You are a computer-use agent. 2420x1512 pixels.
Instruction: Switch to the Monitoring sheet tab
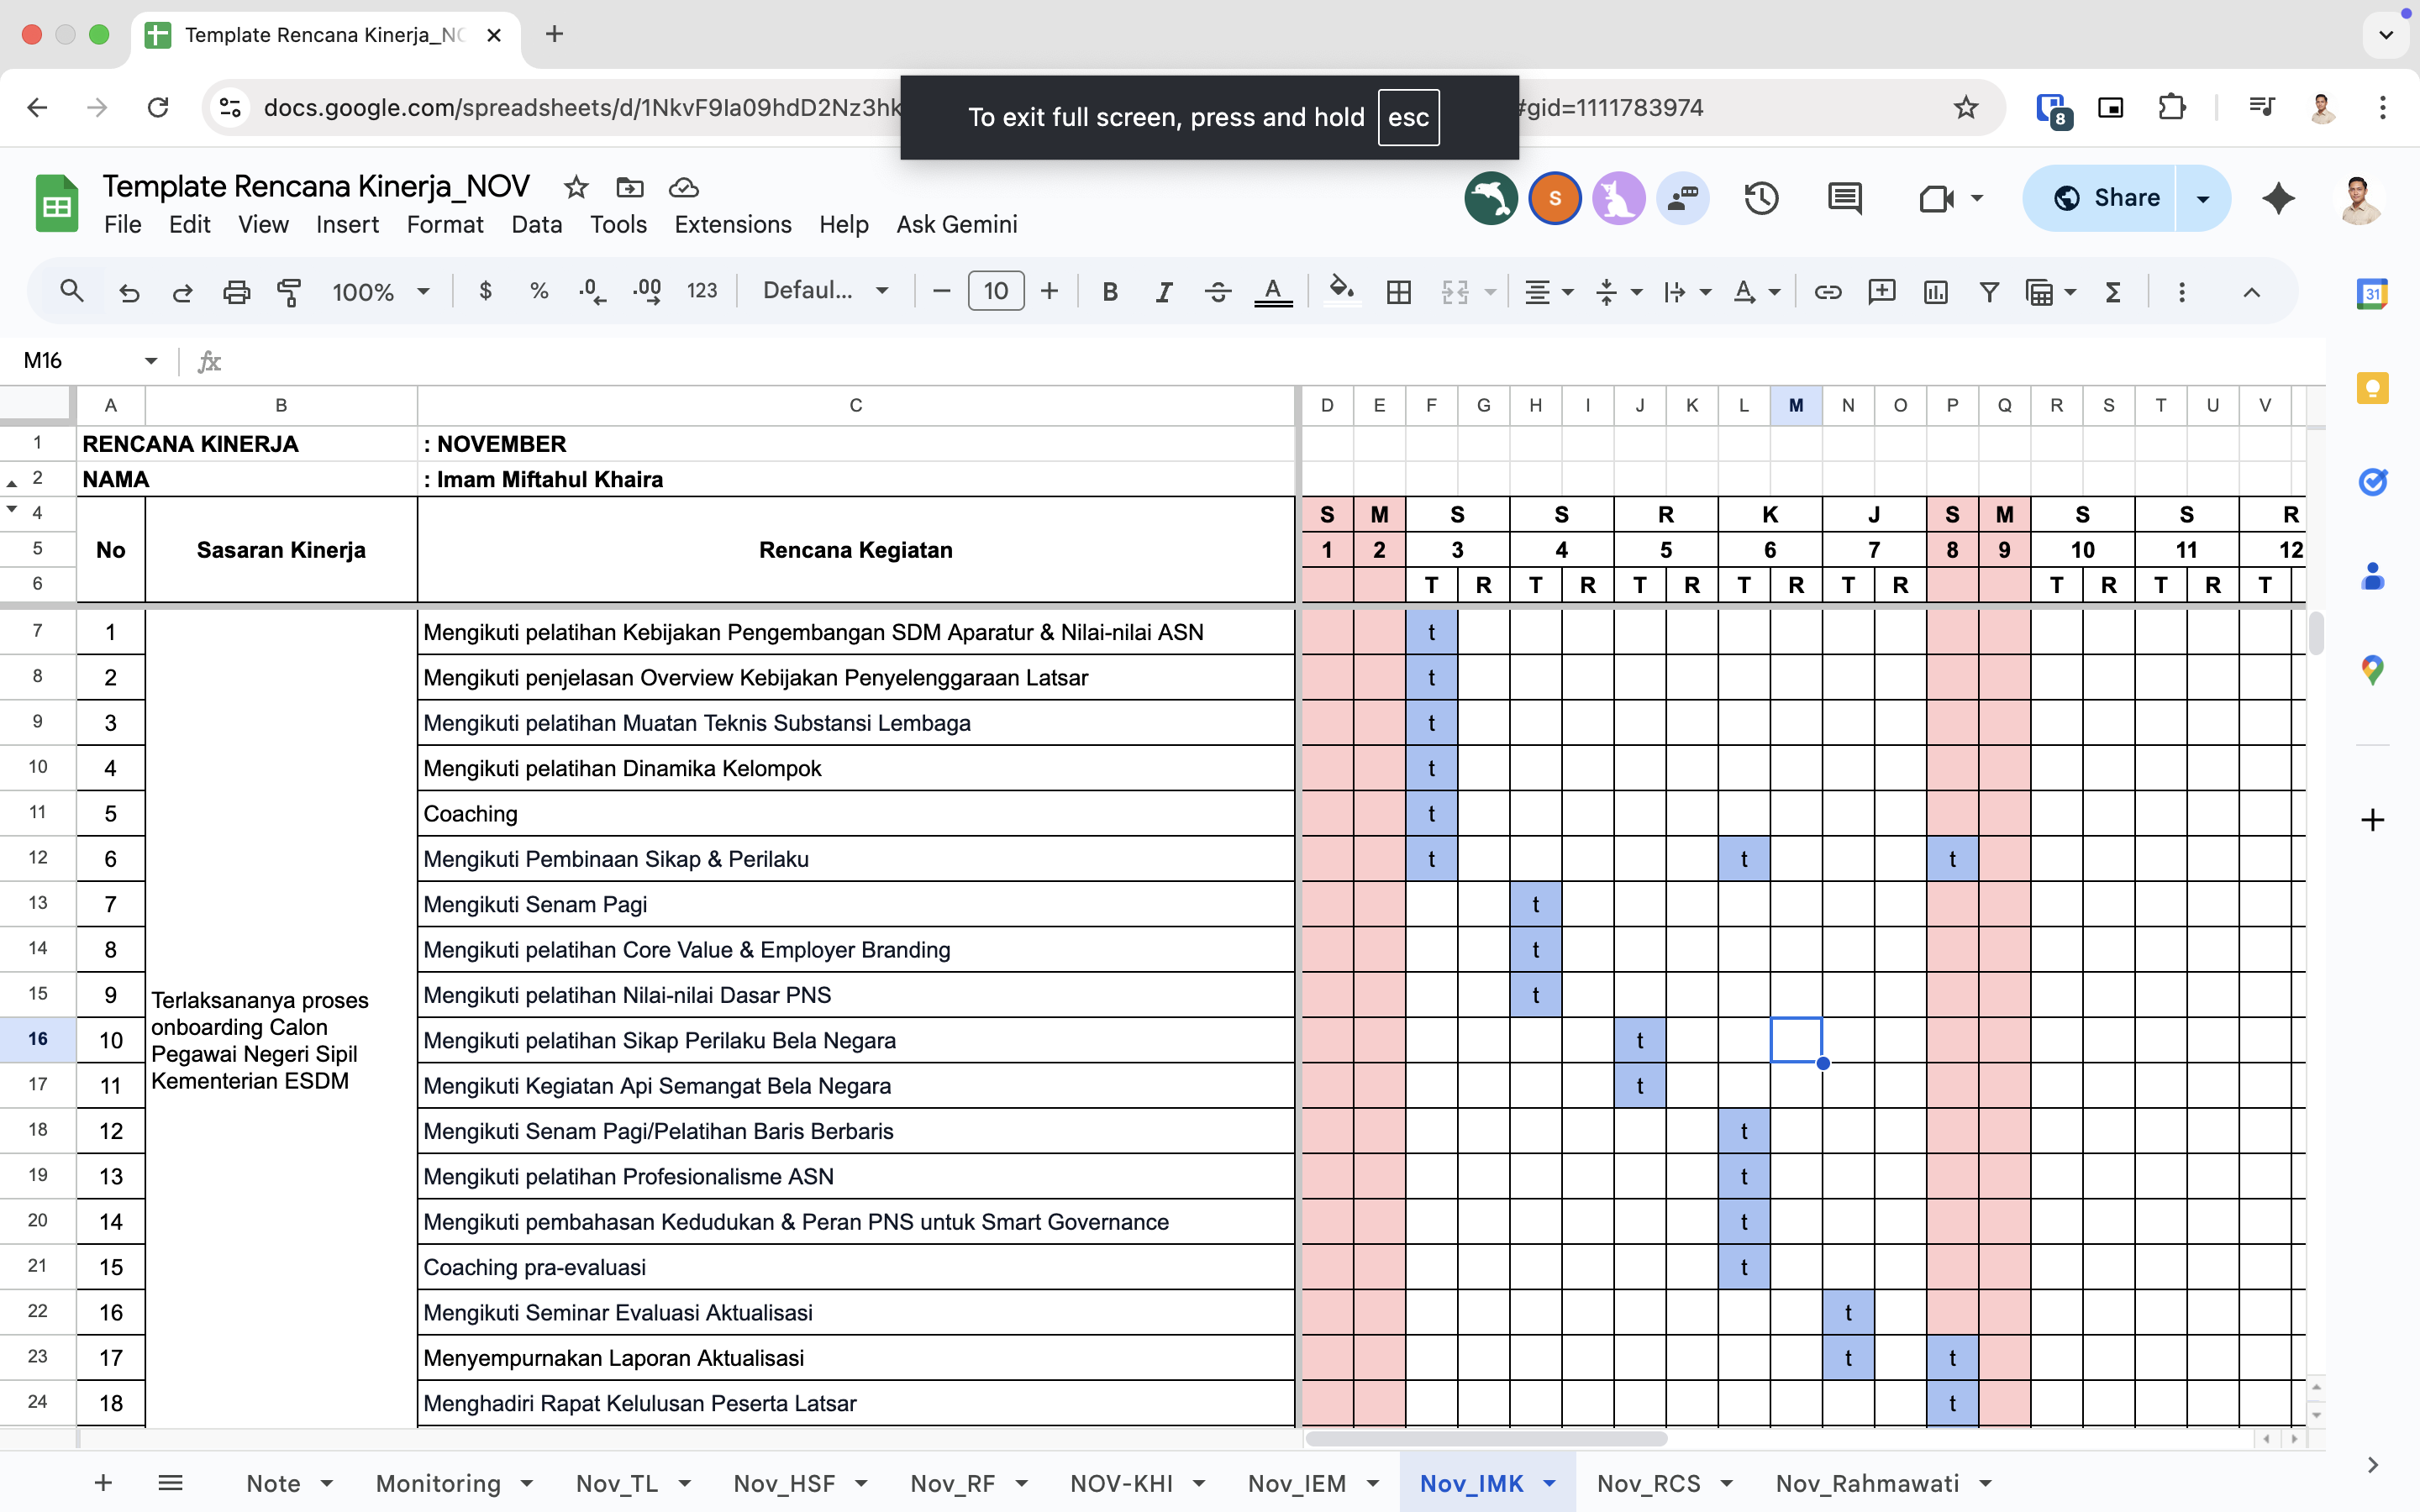(x=438, y=1483)
